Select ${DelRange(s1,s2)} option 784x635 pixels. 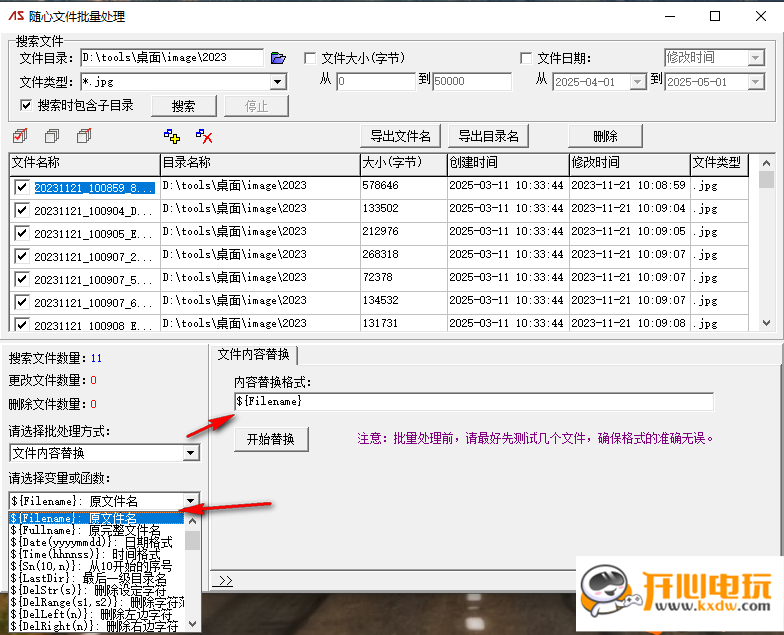tap(96, 602)
